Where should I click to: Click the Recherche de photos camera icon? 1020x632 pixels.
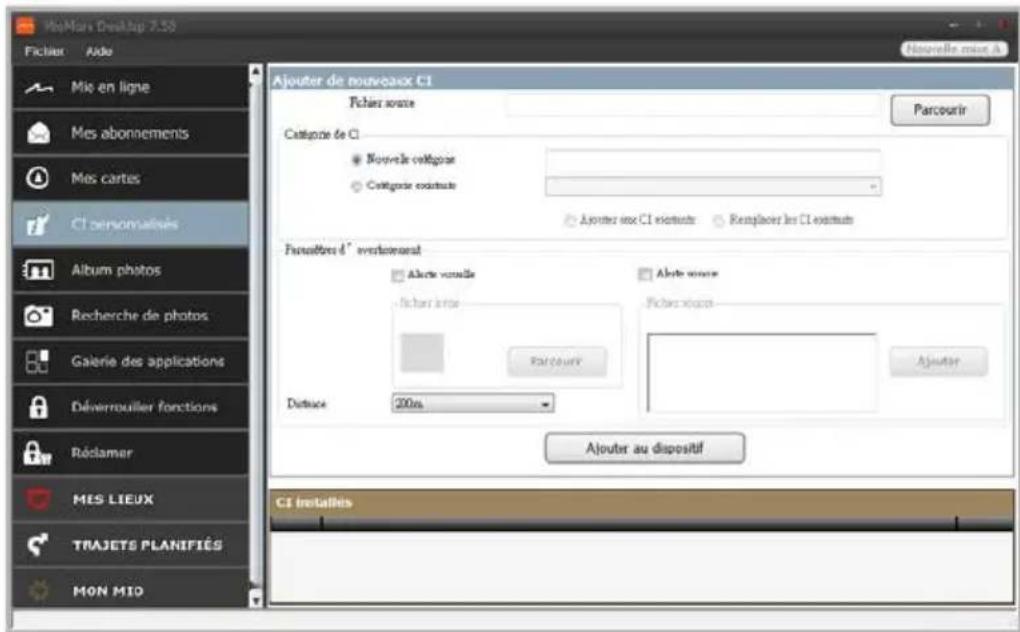(38, 315)
